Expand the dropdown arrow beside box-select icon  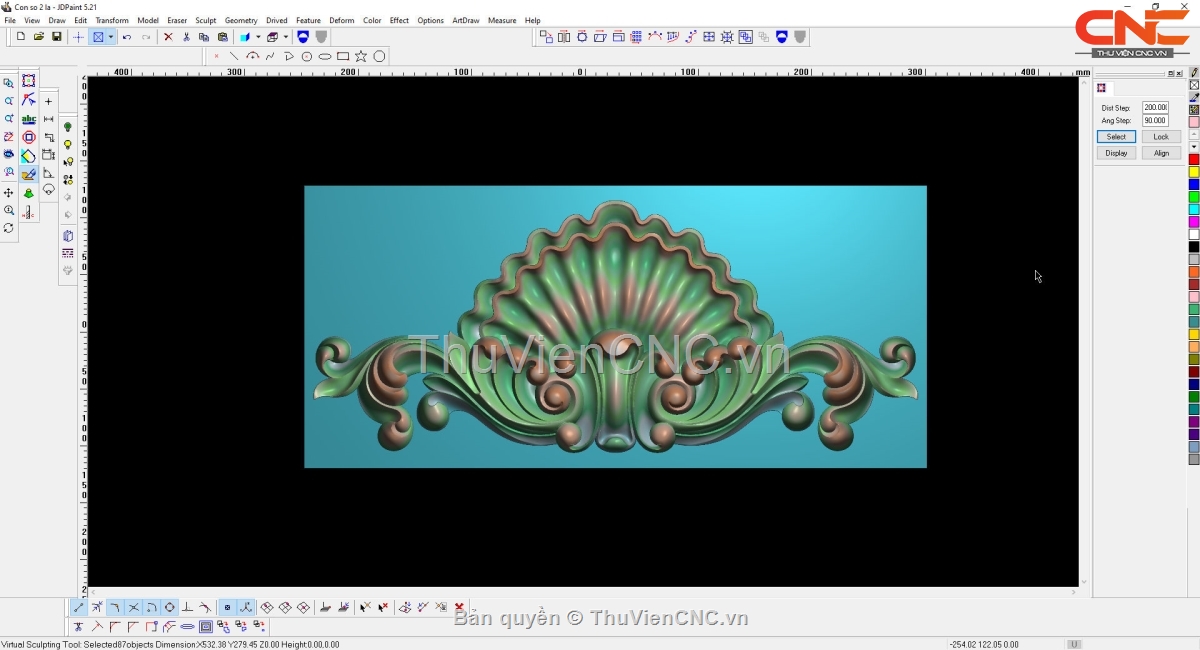tap(110, 37)
